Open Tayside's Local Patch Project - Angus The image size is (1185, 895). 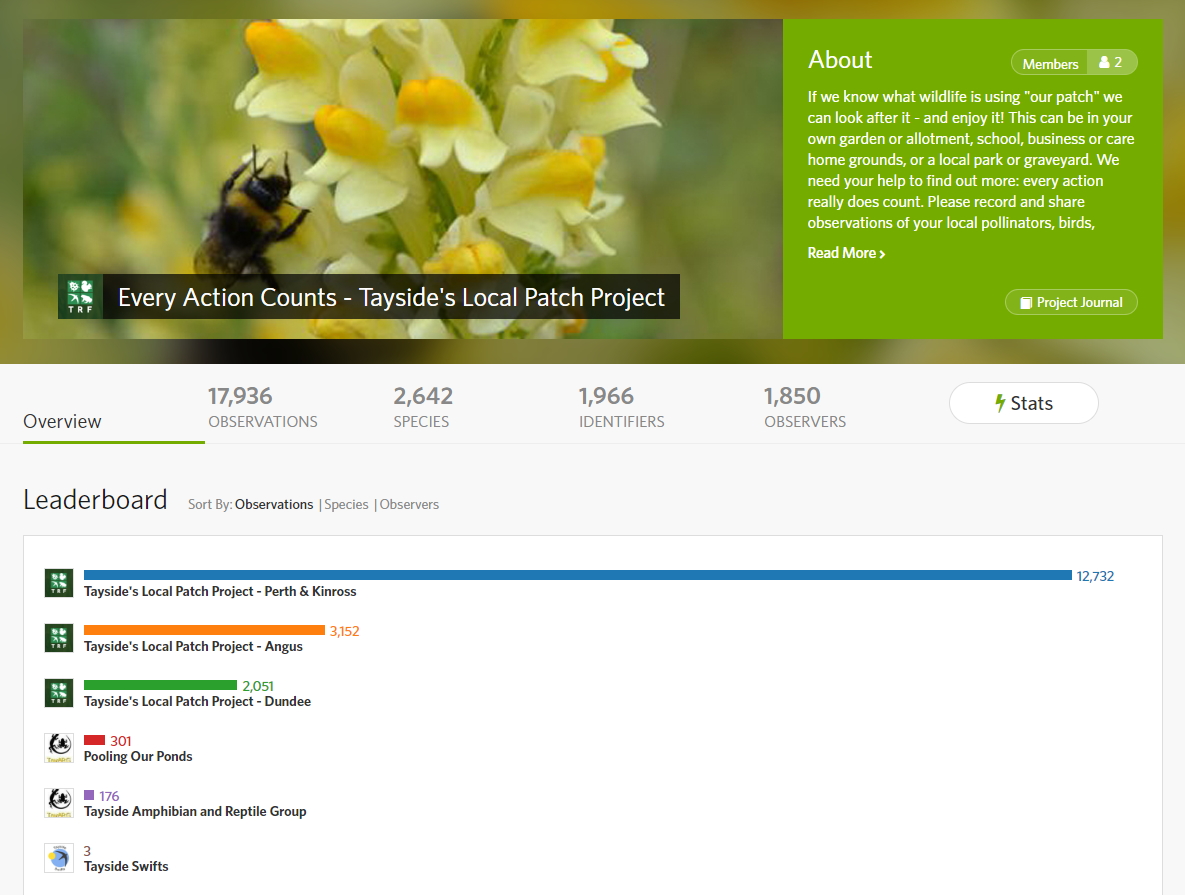coord(193,646)
